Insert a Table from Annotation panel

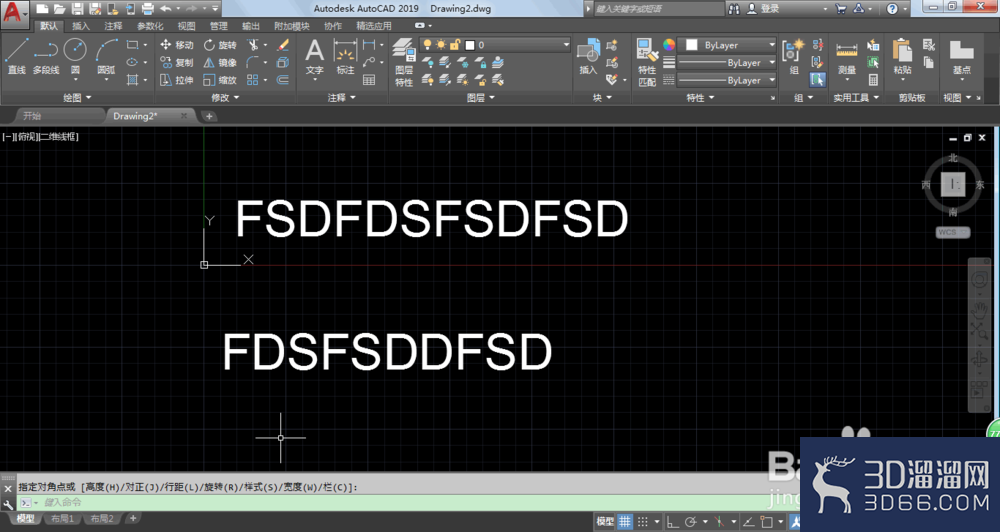point(369,80)
